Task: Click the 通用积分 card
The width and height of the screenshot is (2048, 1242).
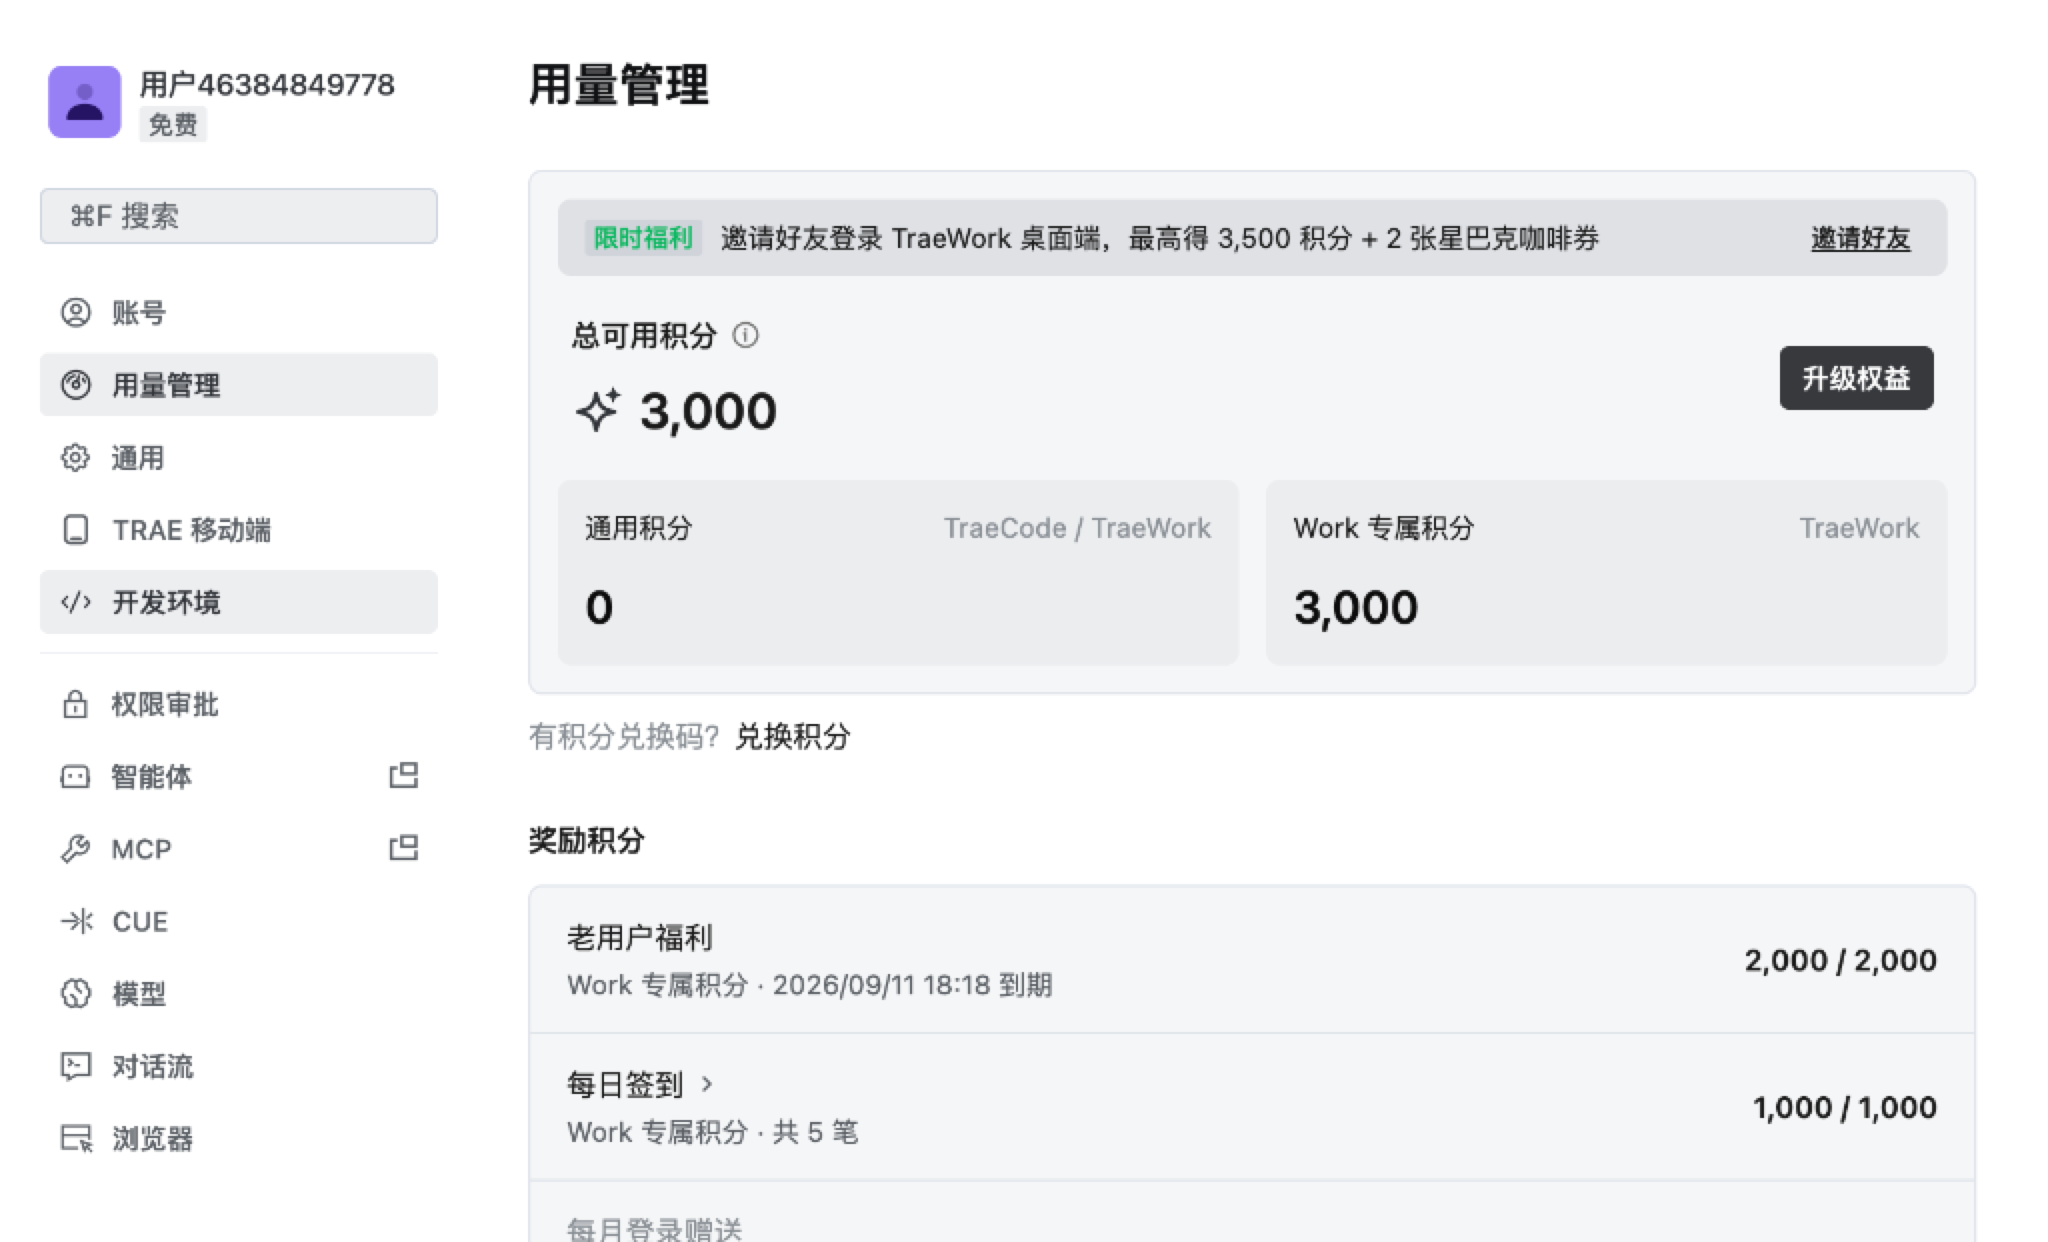Action: (898, 573)
